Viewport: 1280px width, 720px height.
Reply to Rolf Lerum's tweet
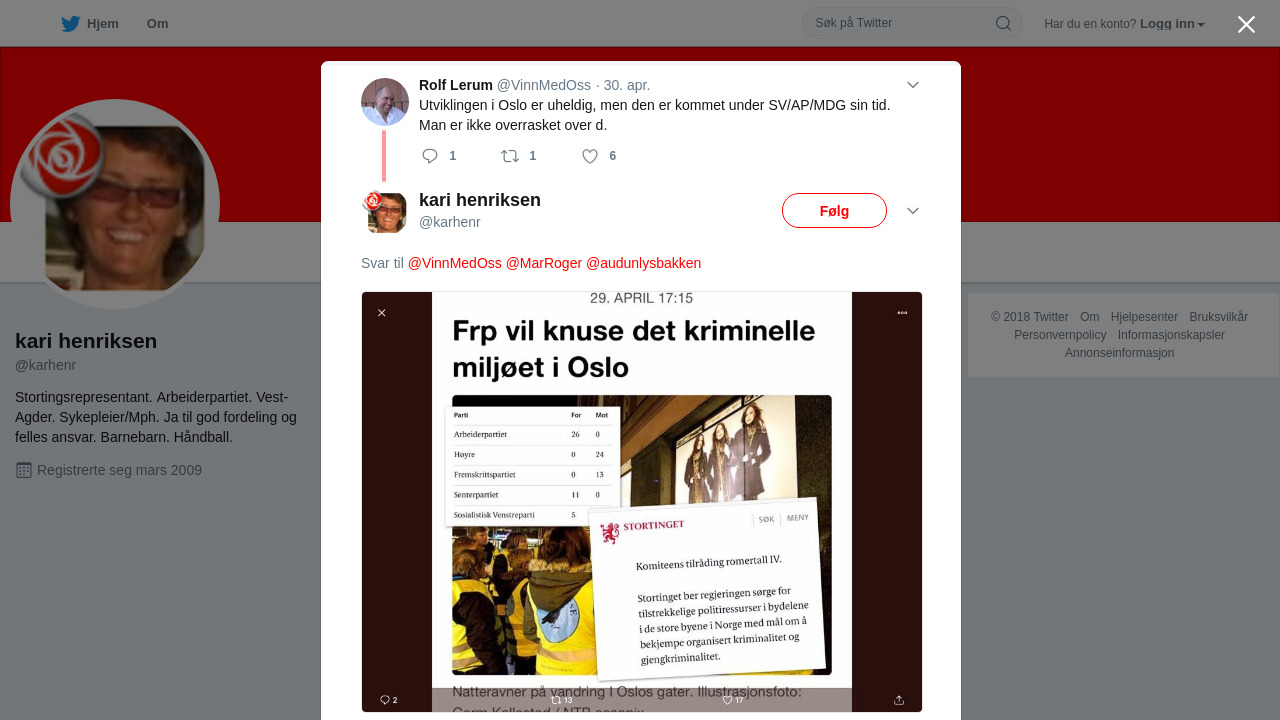[430, 156]
